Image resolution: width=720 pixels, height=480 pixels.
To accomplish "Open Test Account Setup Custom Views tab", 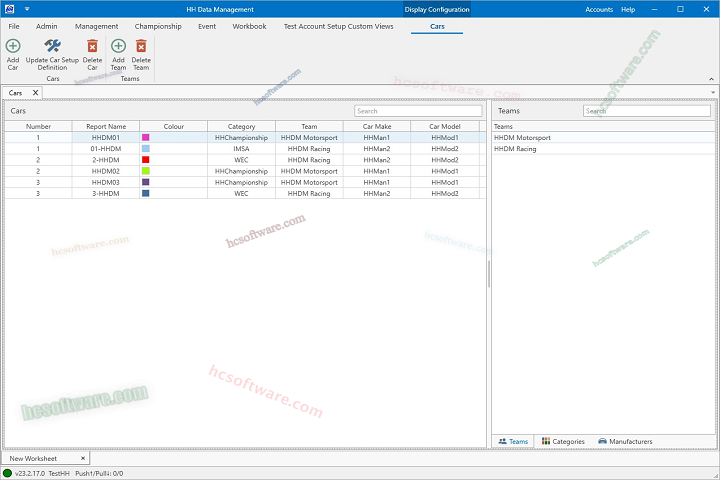I will pyautogui.click(x=338, y=26).
